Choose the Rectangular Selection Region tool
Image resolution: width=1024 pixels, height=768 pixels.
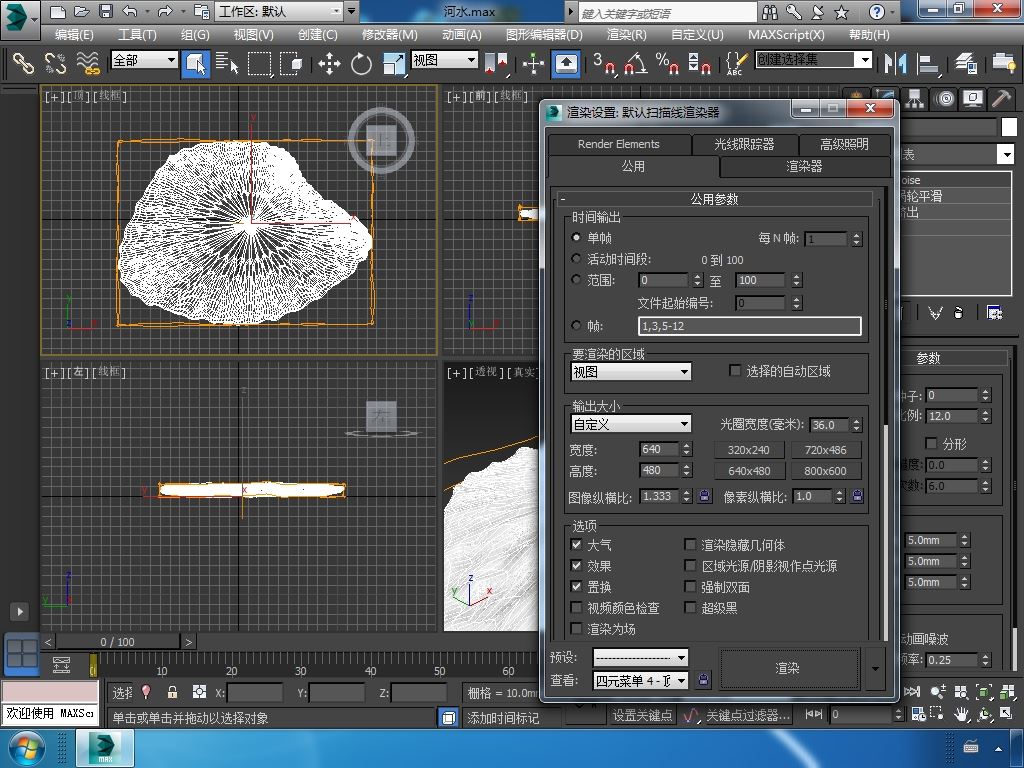[x=260, y=63]
